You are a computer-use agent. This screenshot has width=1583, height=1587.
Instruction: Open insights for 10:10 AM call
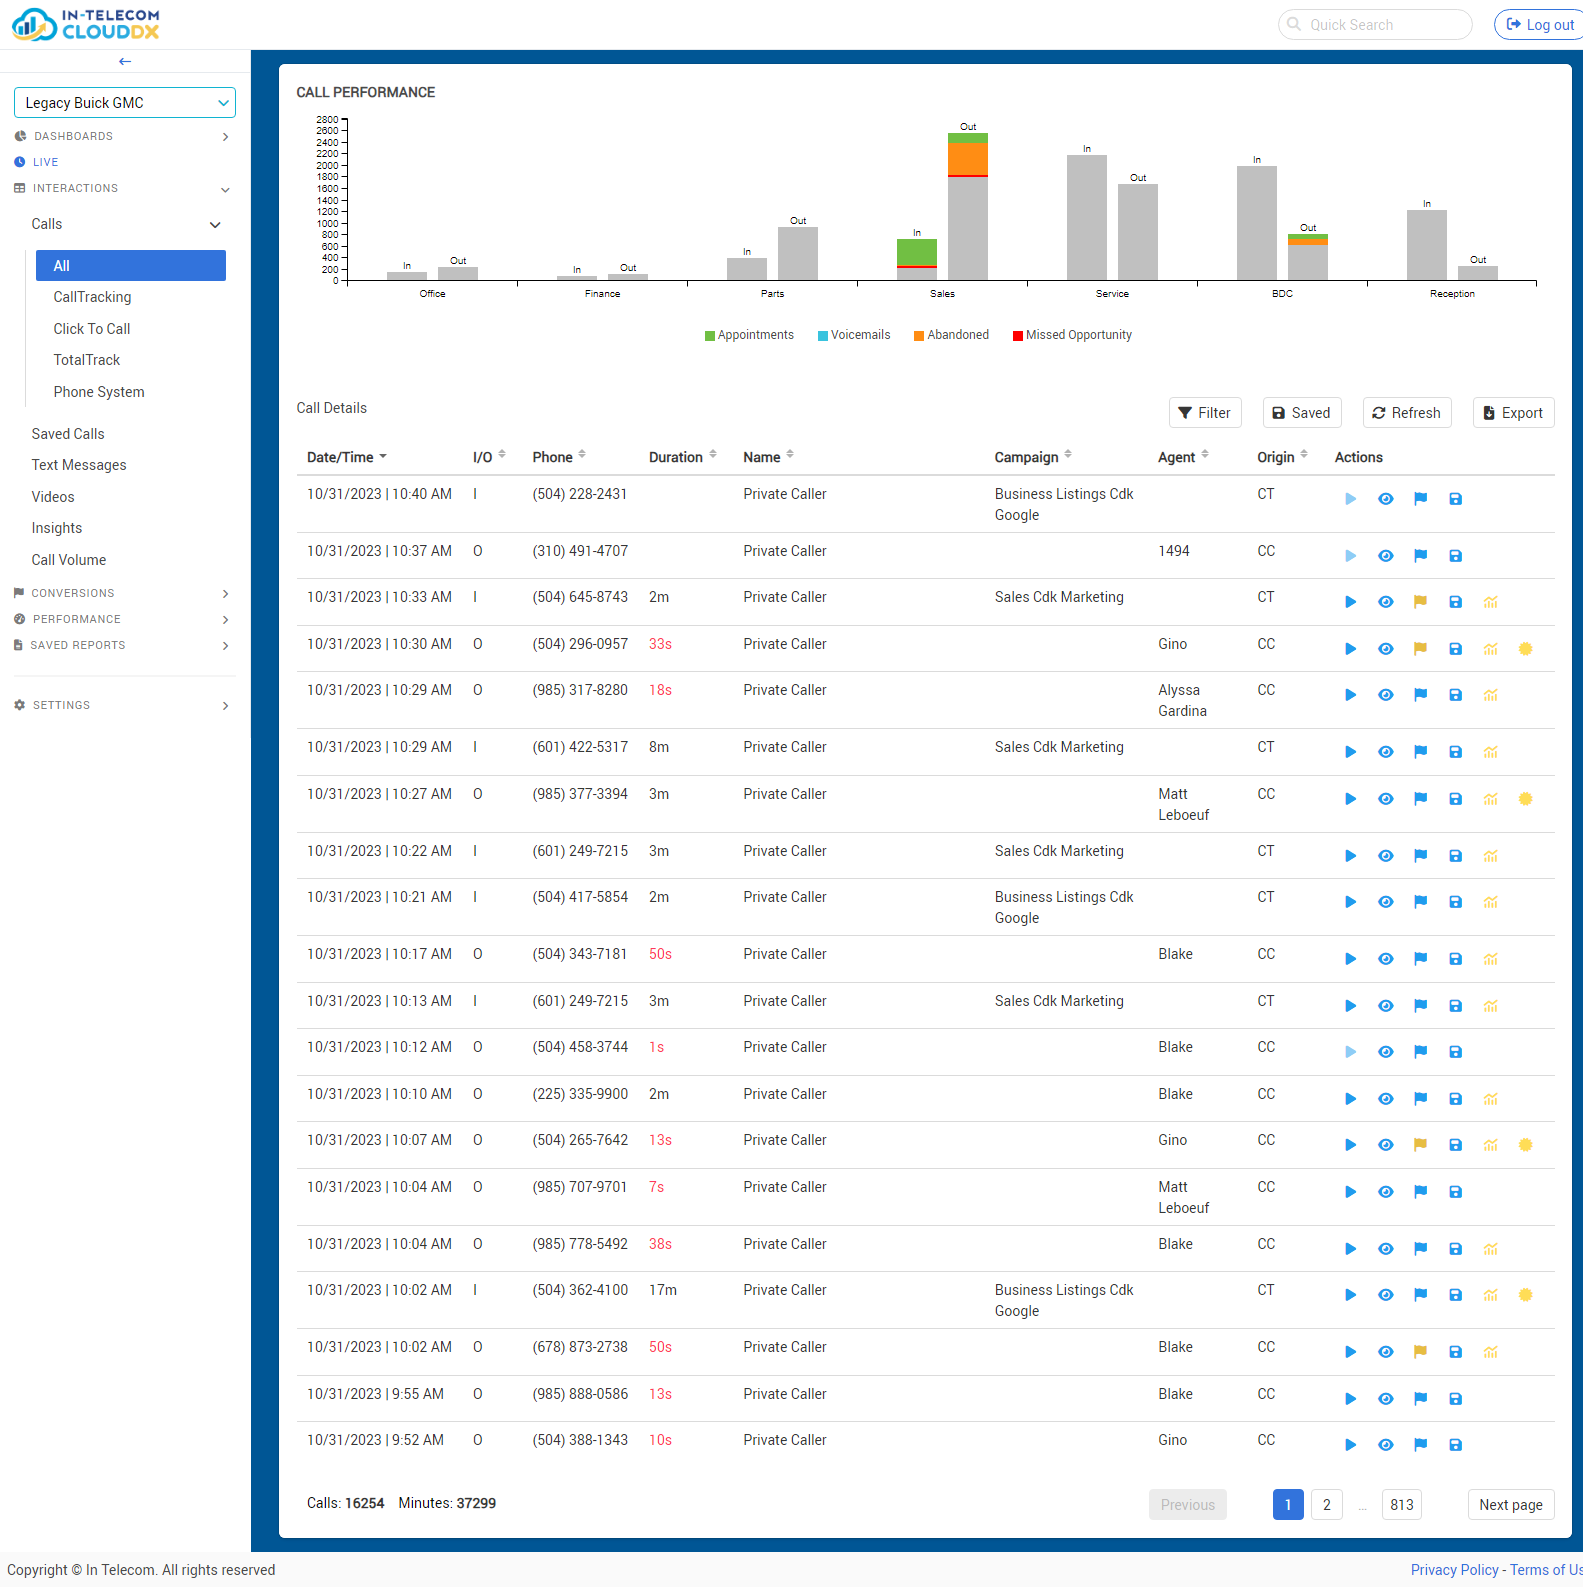tap(1490, 1099)
